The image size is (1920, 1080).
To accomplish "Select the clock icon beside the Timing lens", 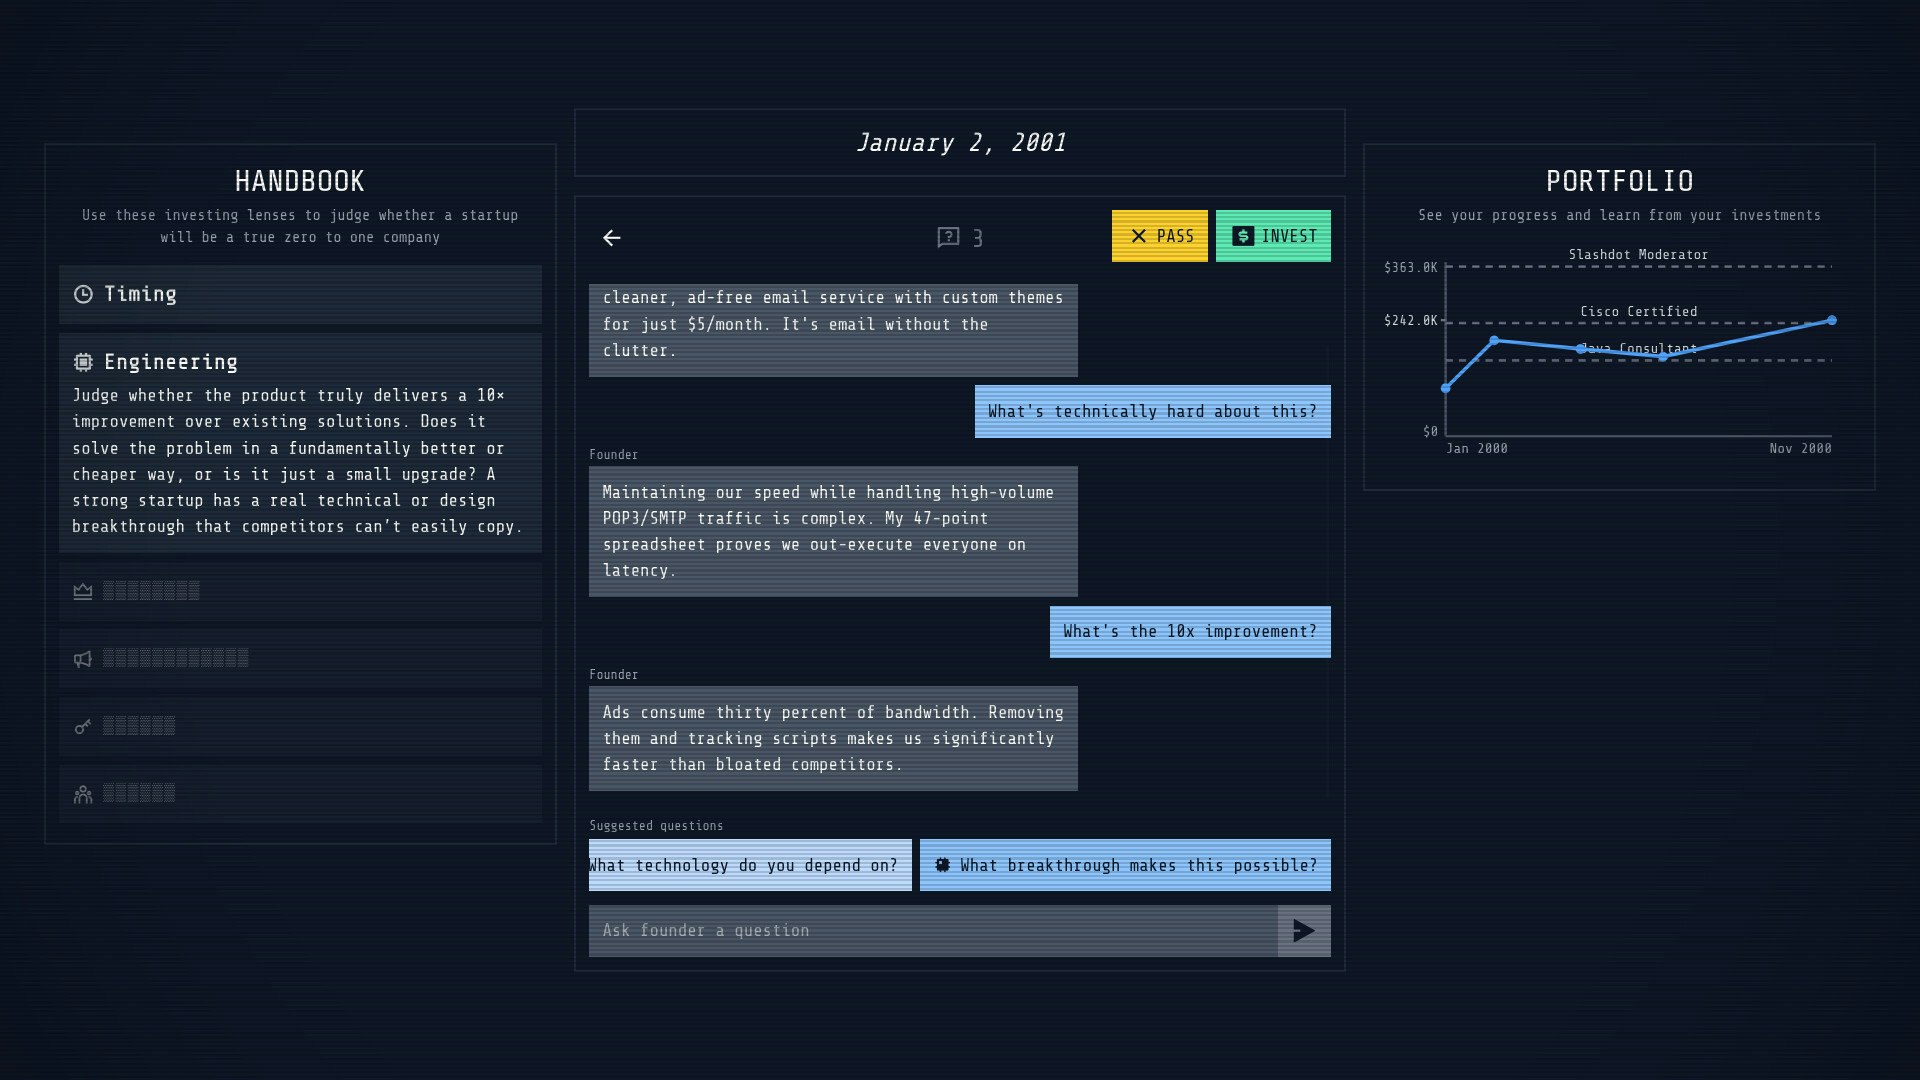I will (x=84, y=294).
